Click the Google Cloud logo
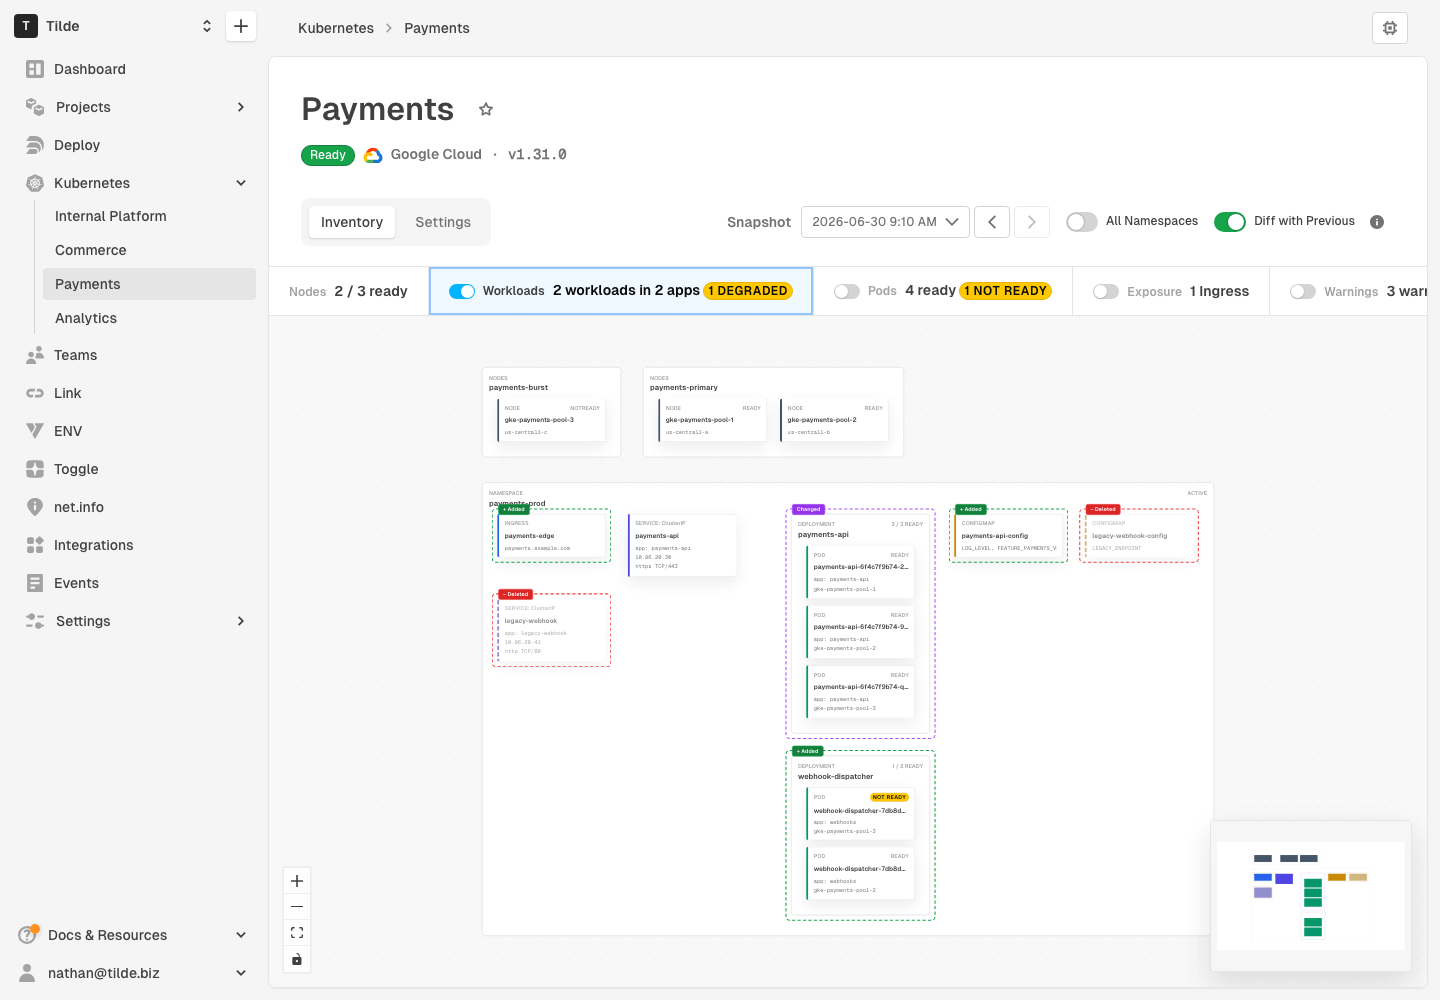 coord(373,155)
